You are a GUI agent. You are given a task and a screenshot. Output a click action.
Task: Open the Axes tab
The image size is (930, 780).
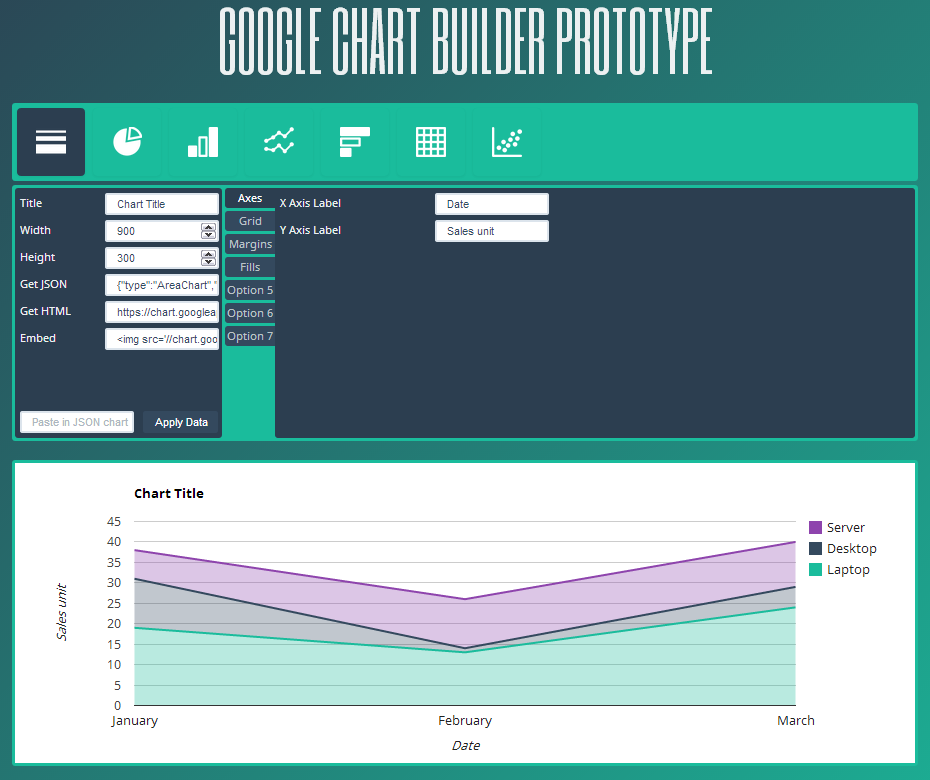tap(250, 198)
